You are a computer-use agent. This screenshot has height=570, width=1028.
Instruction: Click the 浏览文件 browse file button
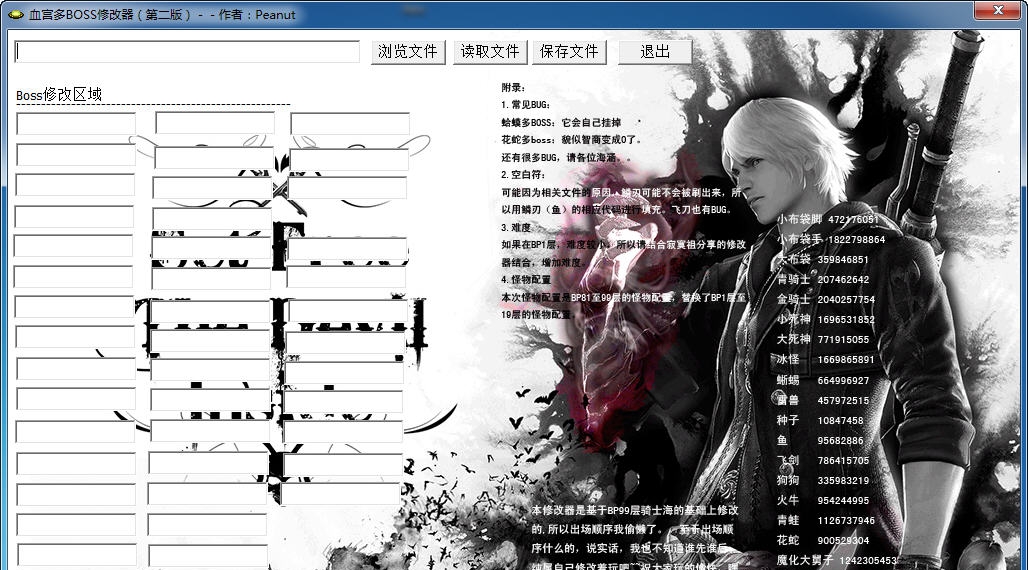[408, 52]
